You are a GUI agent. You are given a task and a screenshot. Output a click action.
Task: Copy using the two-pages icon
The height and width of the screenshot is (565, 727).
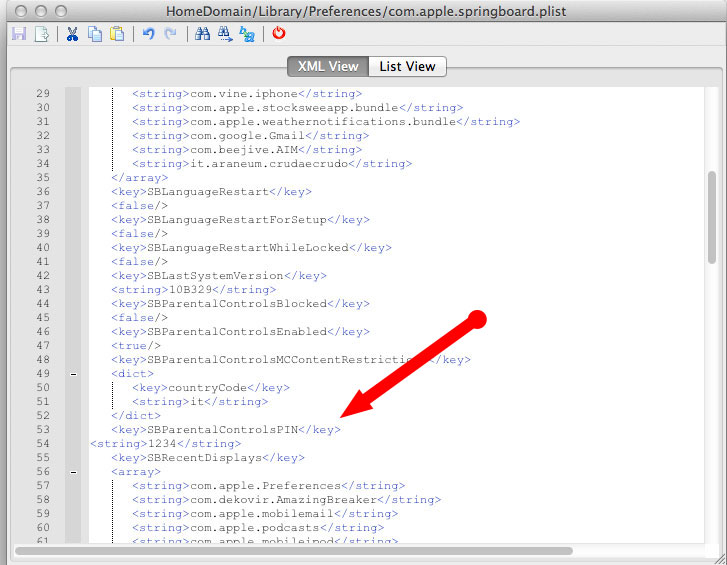pos(95,34)
